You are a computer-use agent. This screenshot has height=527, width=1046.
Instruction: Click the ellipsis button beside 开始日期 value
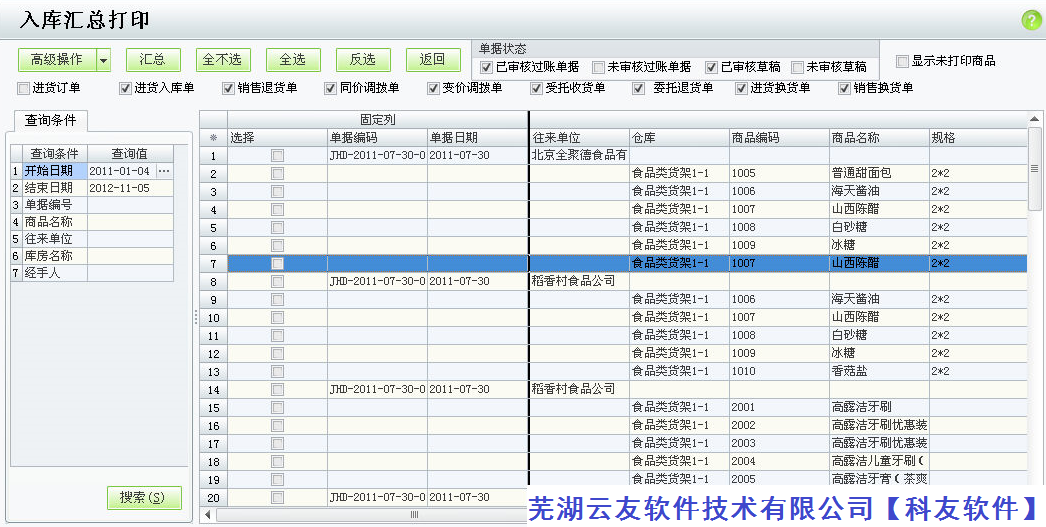pos(164,171)
